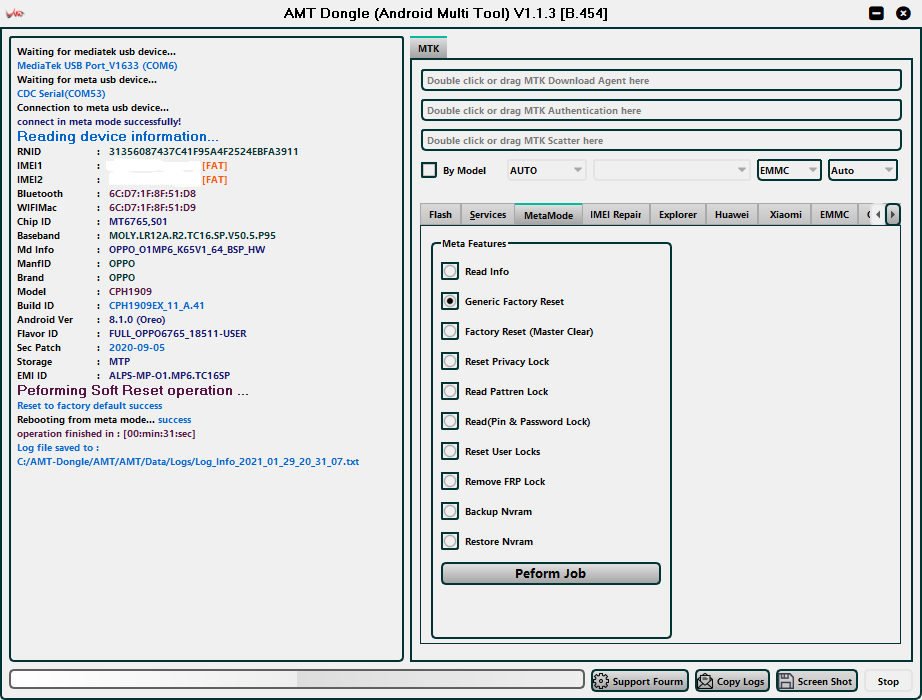Click WIFIMac address 6C:D7:1F:8F:51:D9

pyautogui.click(x=152, y=208)
